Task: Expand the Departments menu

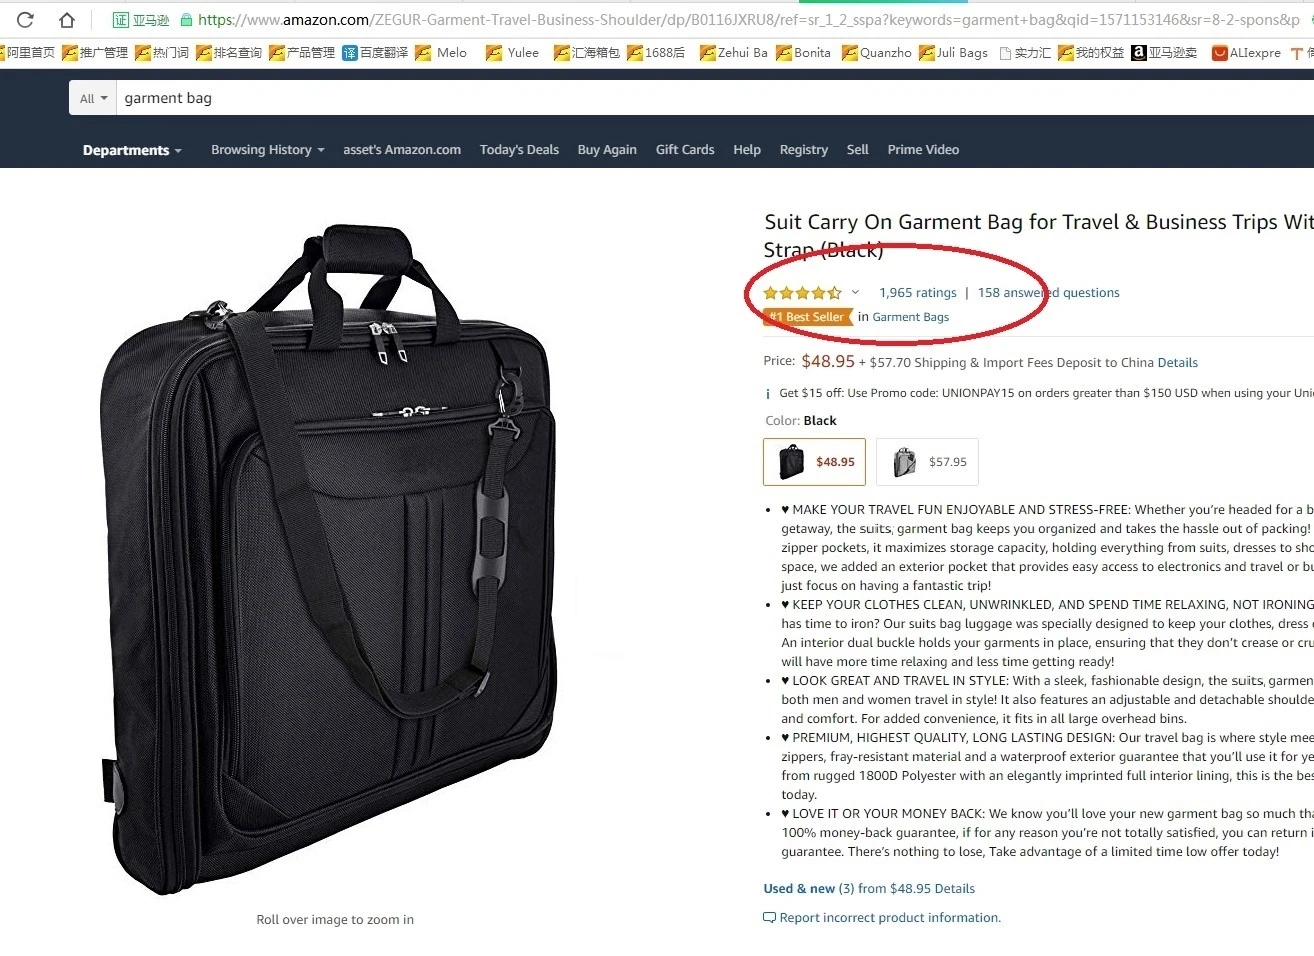Action: point(130,149)
